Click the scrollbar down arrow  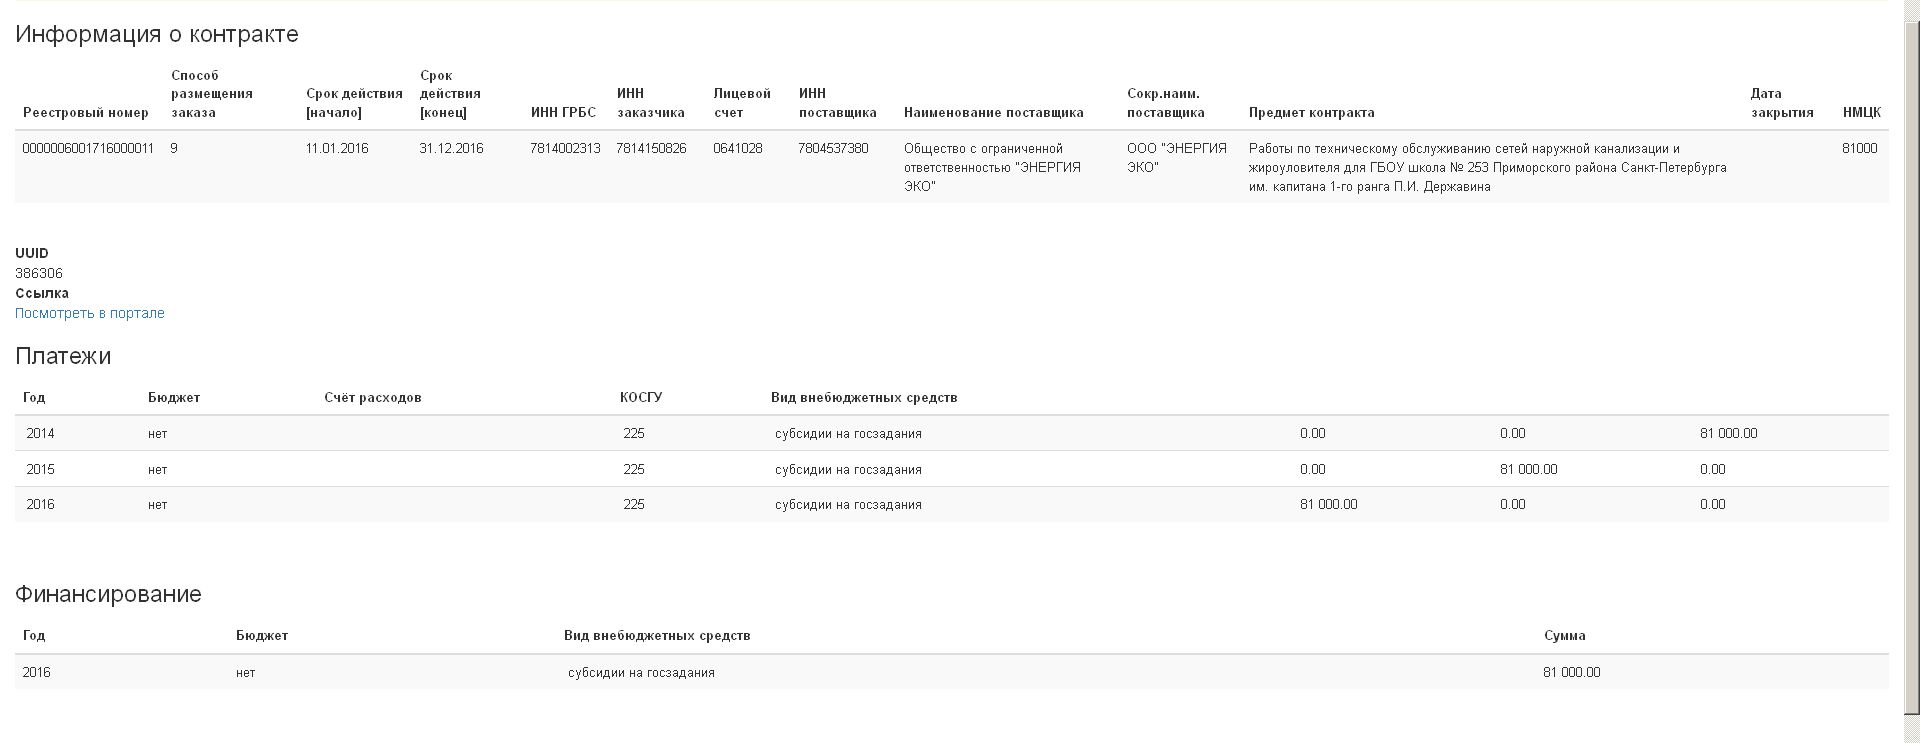coord(1911,735)
